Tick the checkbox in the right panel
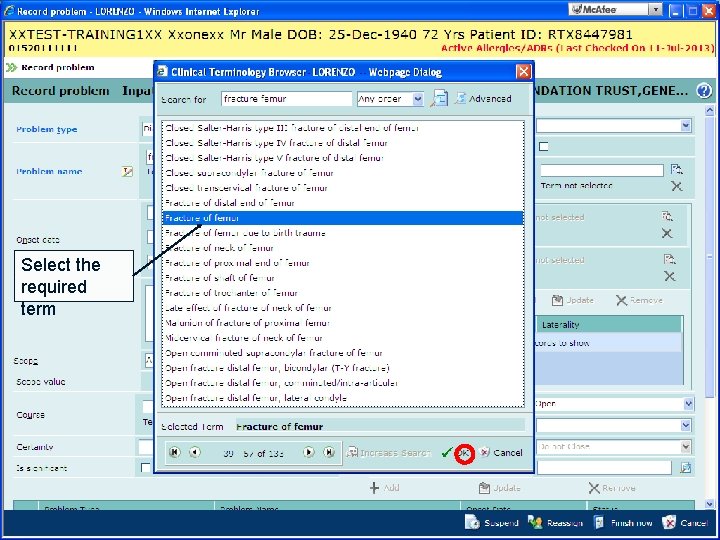Viewport: 720px width, 540px height. (544, 146)
